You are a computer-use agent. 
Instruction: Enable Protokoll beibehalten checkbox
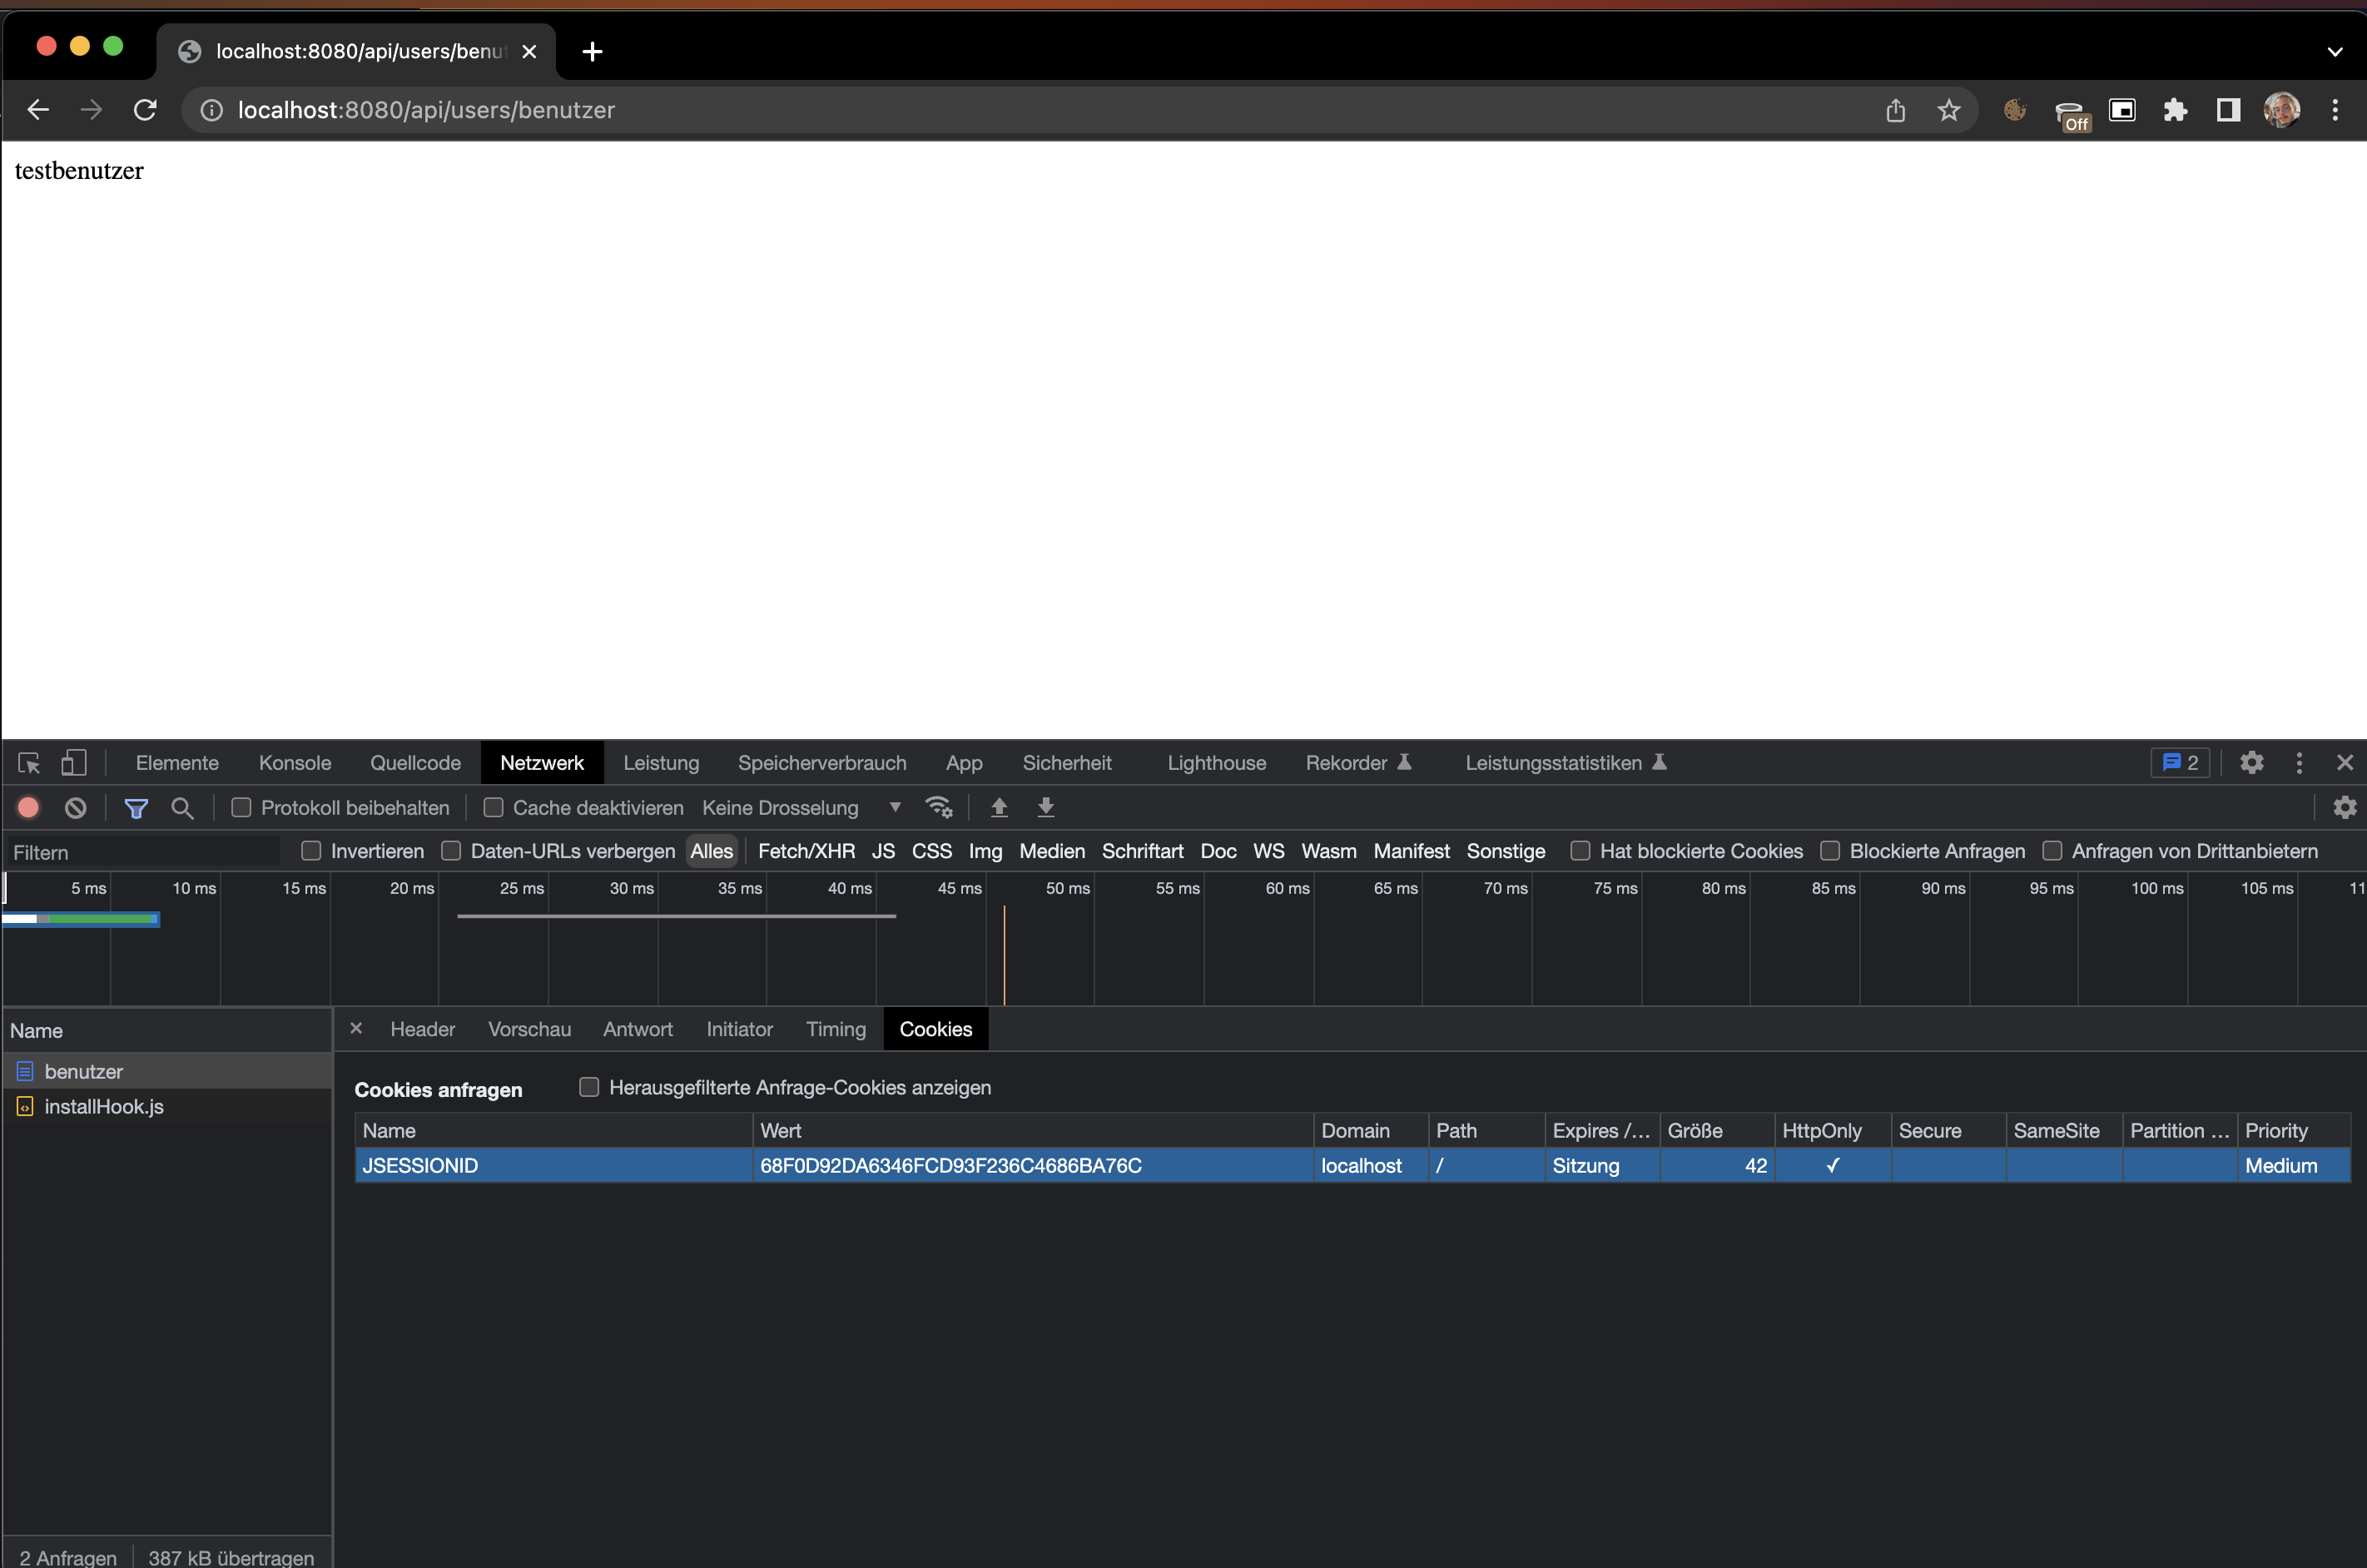tap(241, 807)
